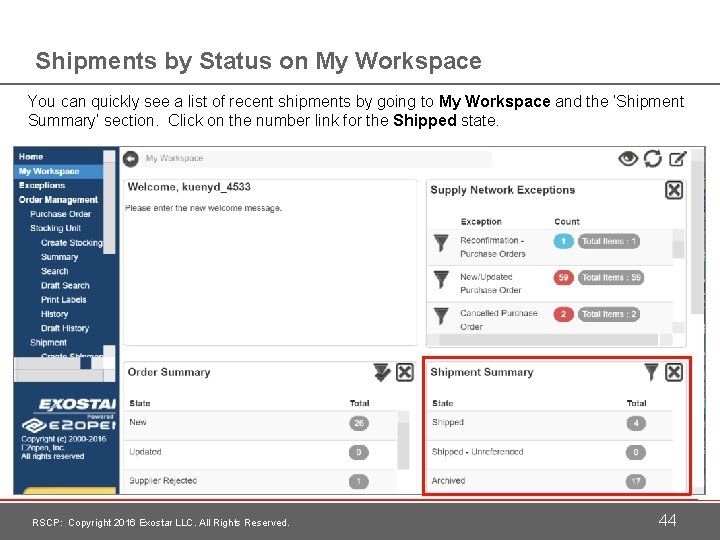This screenshot has width=720, height=540.
Task: Refresh the workspace with the circular arrows icon
Action: point(652,159)
